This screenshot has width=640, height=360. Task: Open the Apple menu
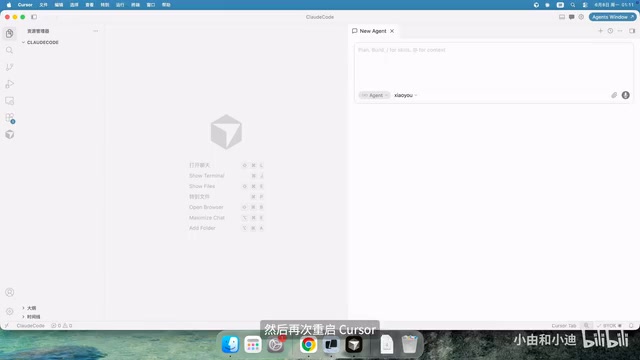click(x=9, y=5)
